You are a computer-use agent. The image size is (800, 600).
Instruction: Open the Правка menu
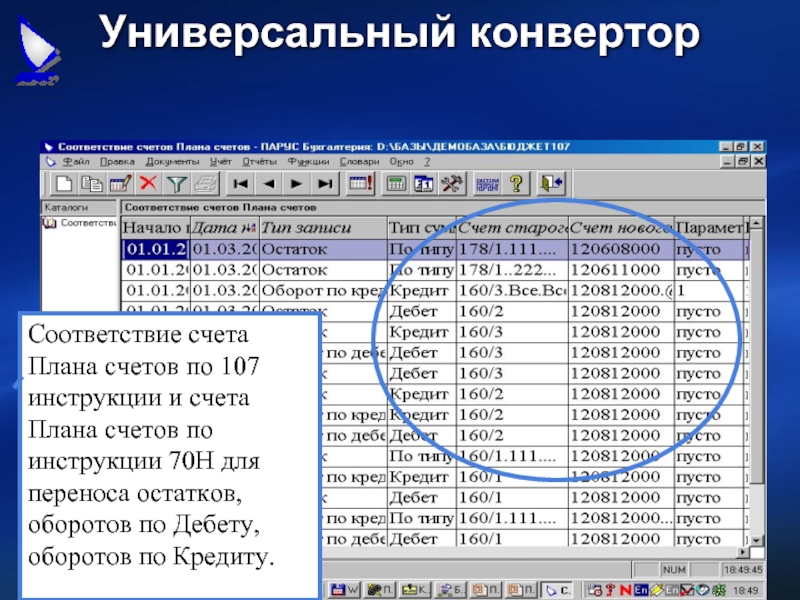pos(117,162)
